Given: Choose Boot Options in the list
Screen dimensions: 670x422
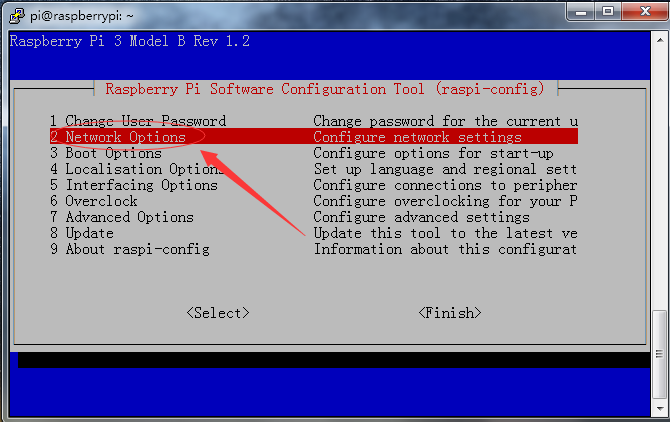Looking at the screenshot, I should [x=113, y=153].
